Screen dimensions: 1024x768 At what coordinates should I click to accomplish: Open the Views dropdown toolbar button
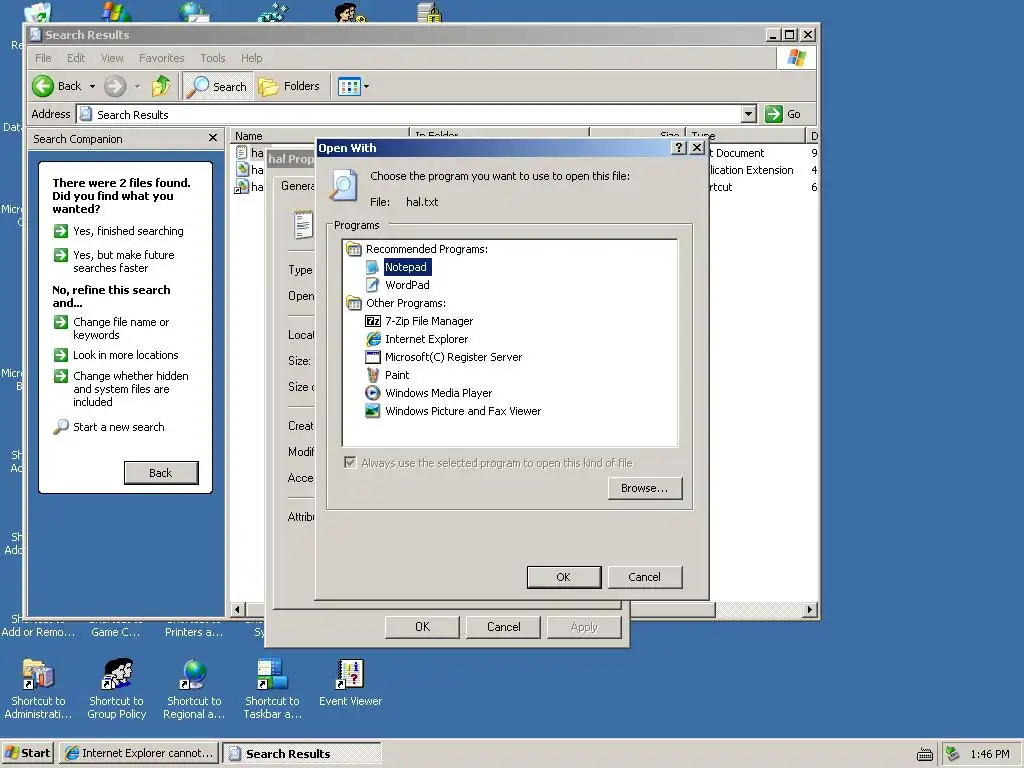(x=353, y=86)
